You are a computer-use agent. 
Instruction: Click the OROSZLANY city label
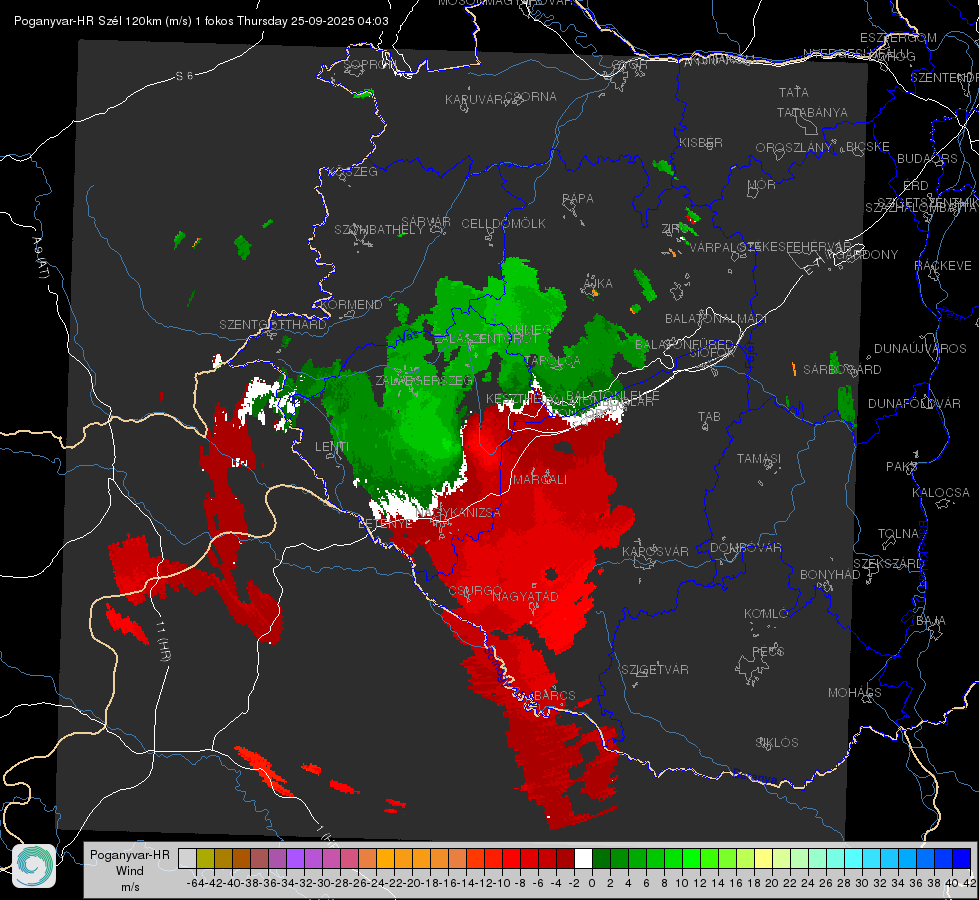point(794,148)
